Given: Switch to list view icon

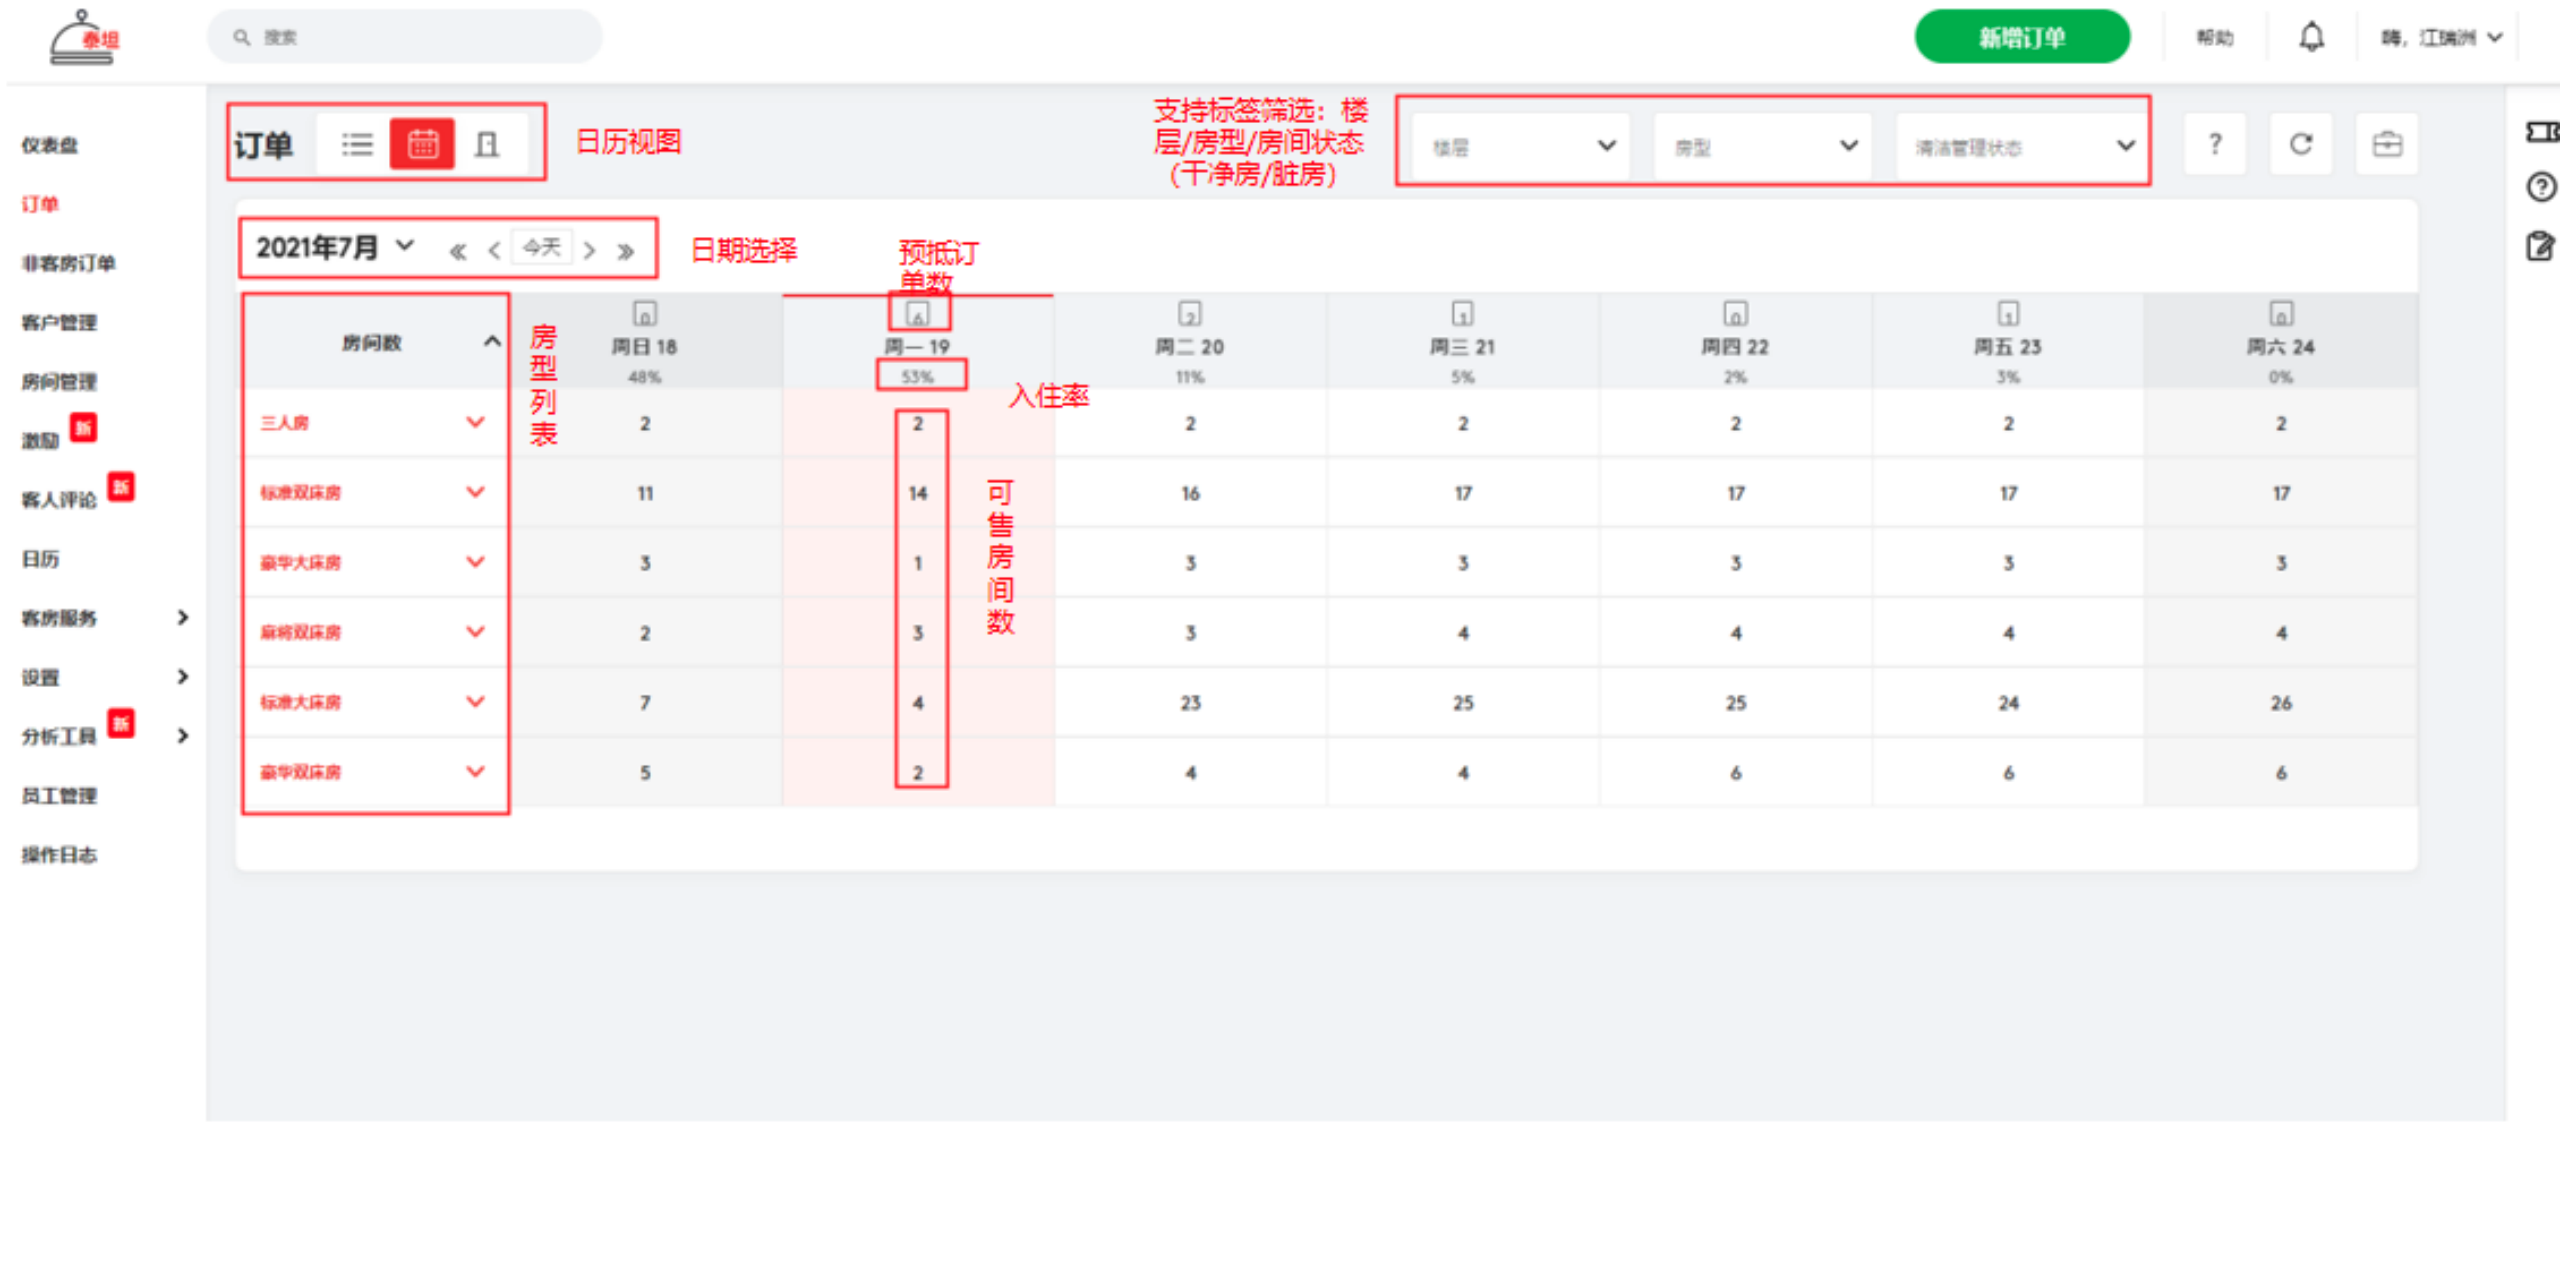Looking at the screenshot, I should tap(357, 145).
